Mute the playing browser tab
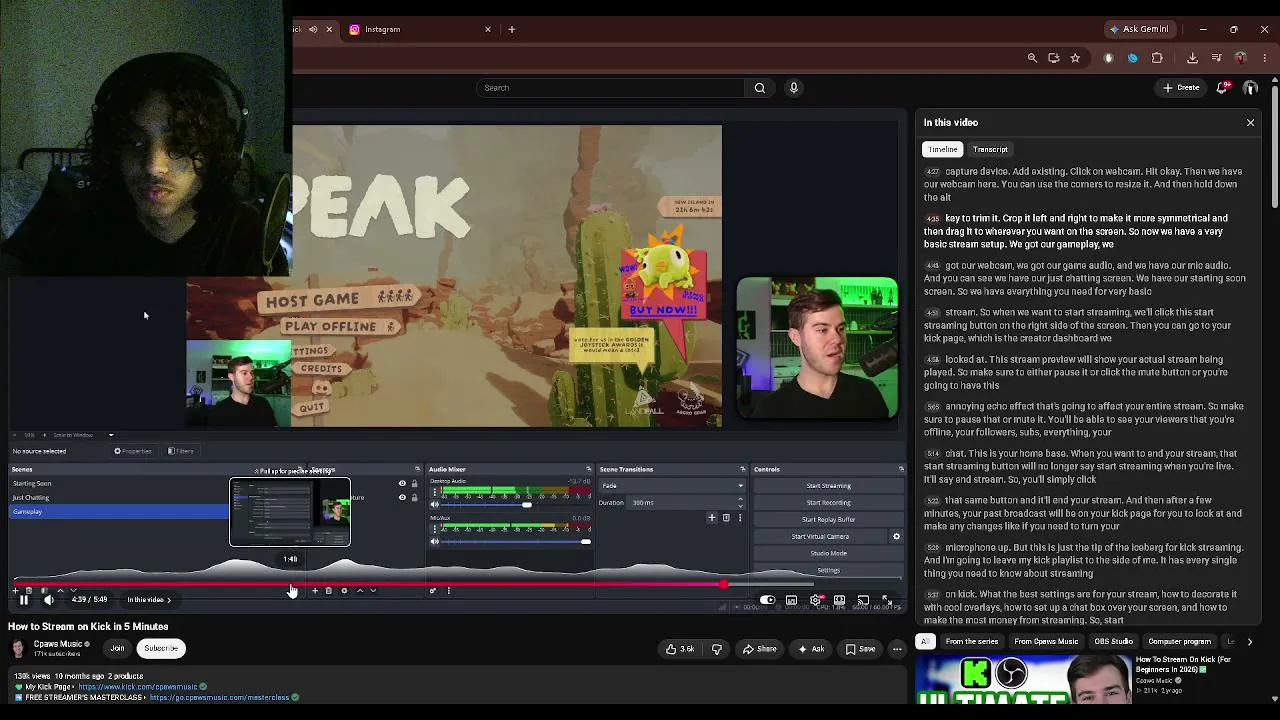The height and width of the screenshot is (720, 1280). (313, 29)
